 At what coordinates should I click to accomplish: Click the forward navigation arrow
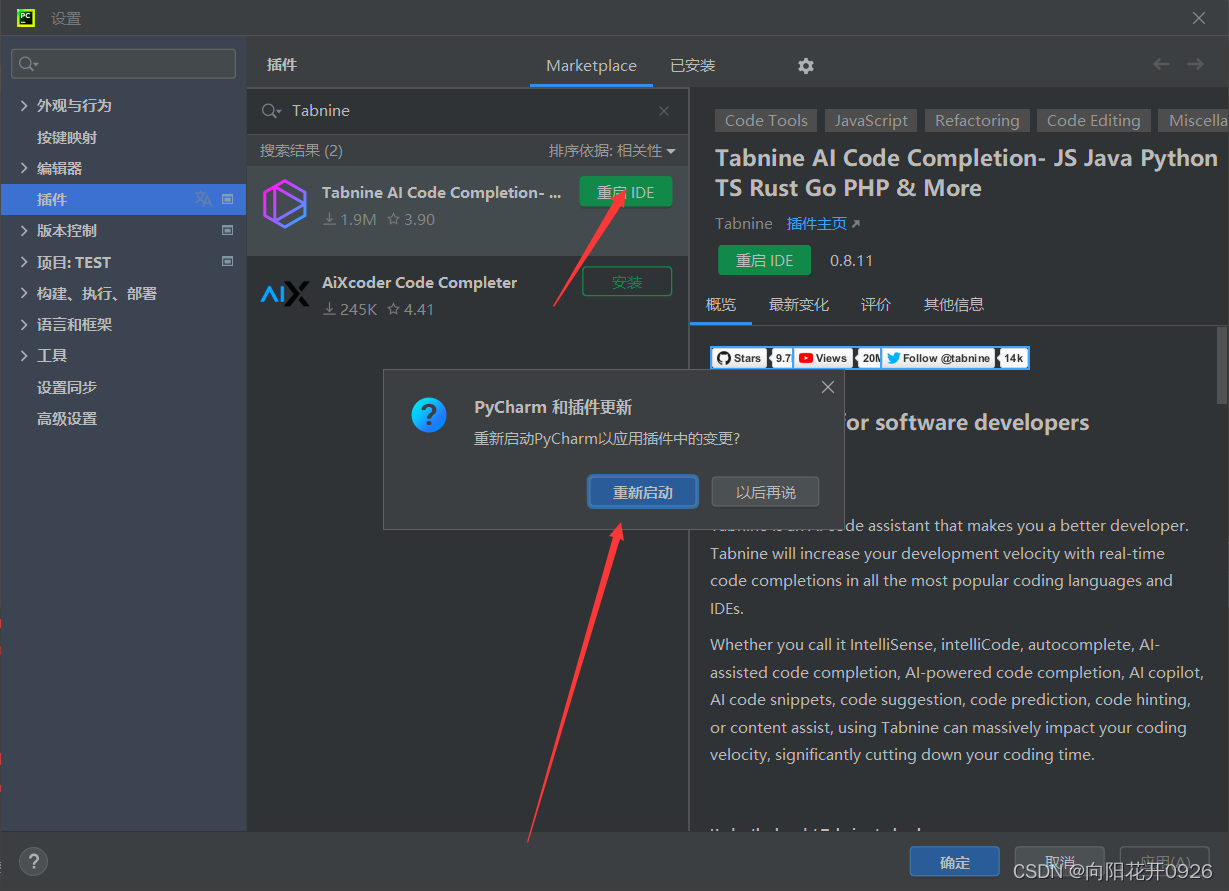tap(1195, 64)
